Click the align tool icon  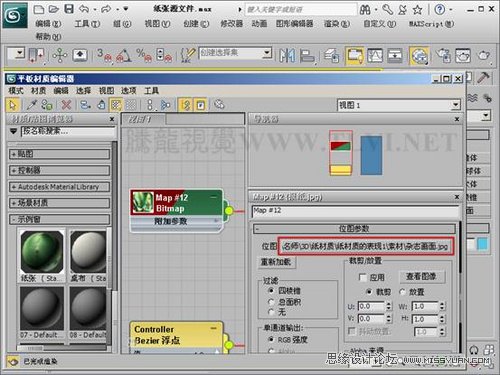pos(307,55)
